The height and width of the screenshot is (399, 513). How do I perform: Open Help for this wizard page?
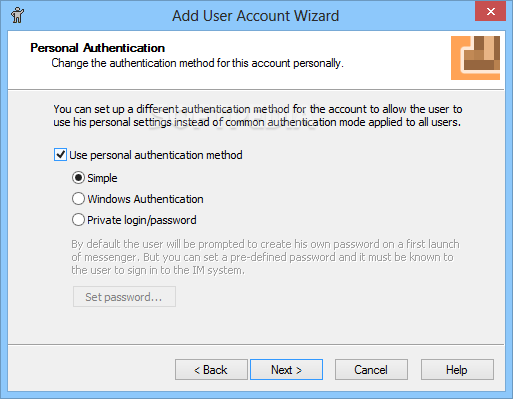point(457,370)
